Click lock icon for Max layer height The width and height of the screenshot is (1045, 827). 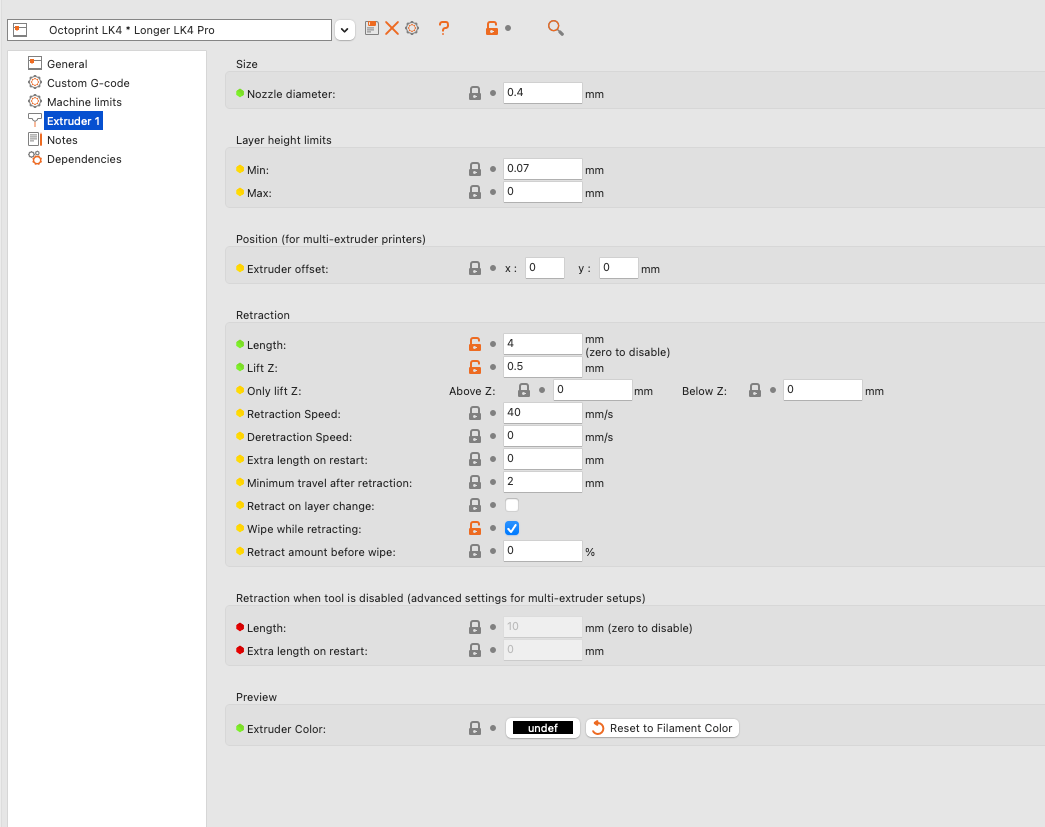[x=475, y=192]
